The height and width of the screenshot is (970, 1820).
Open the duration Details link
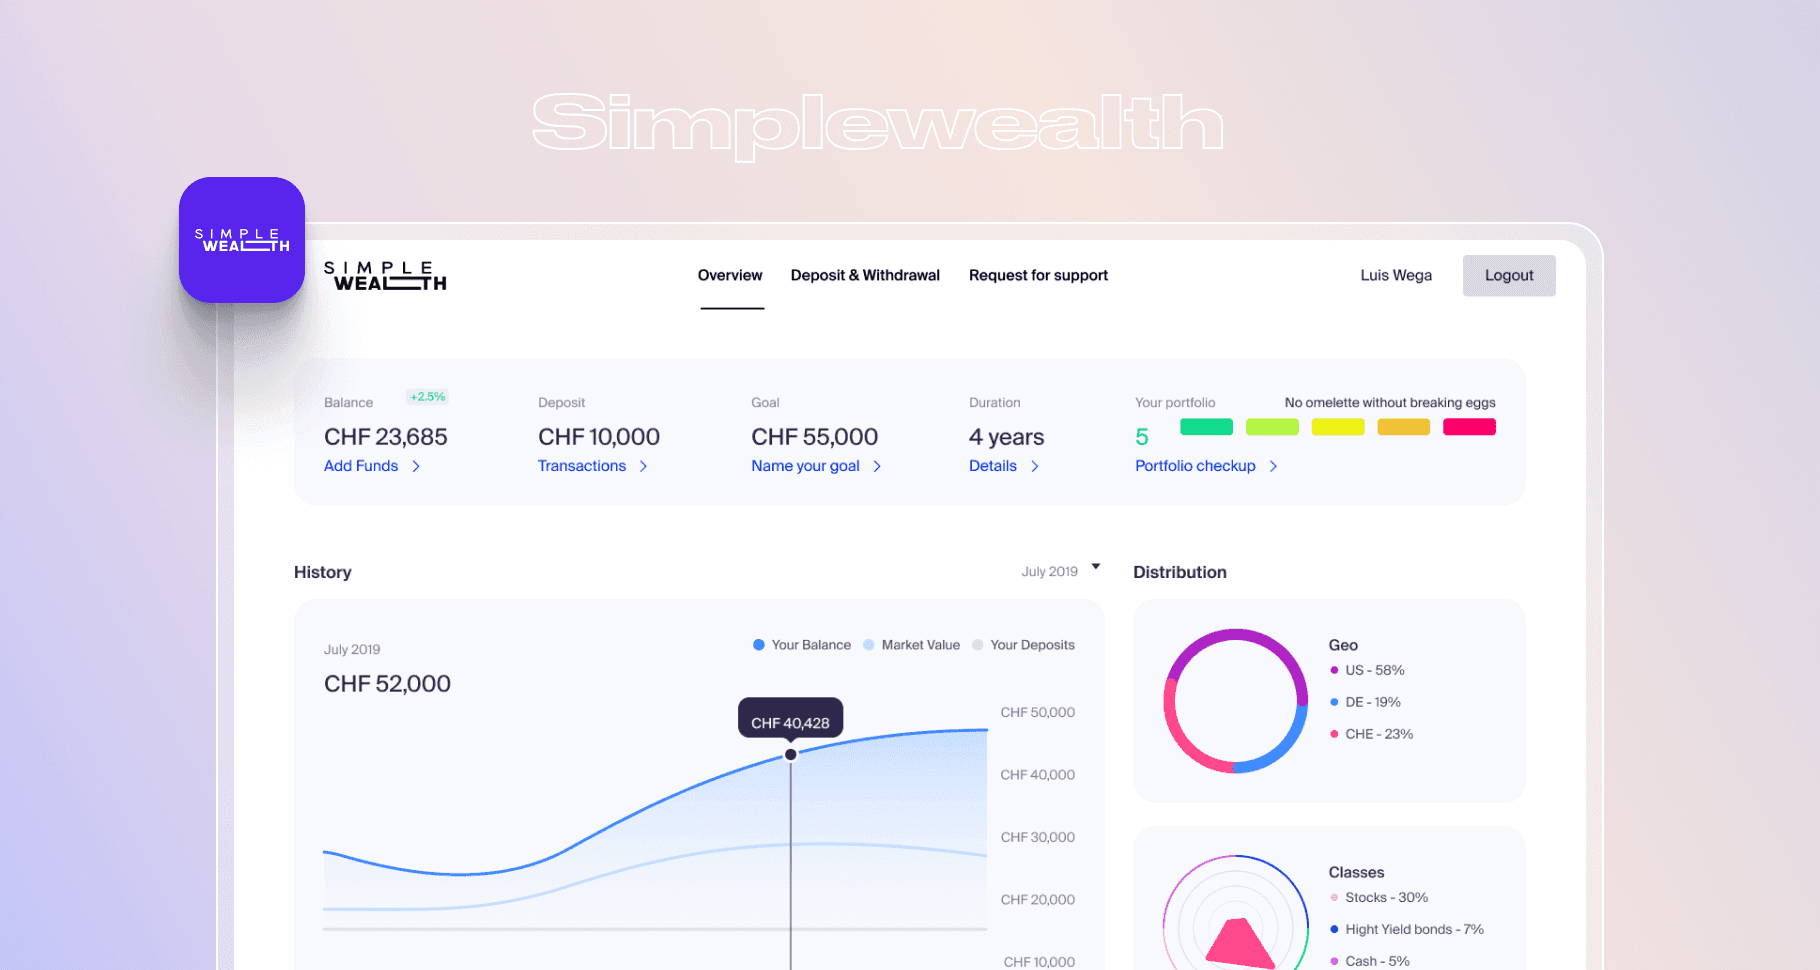tap(993, 466)
